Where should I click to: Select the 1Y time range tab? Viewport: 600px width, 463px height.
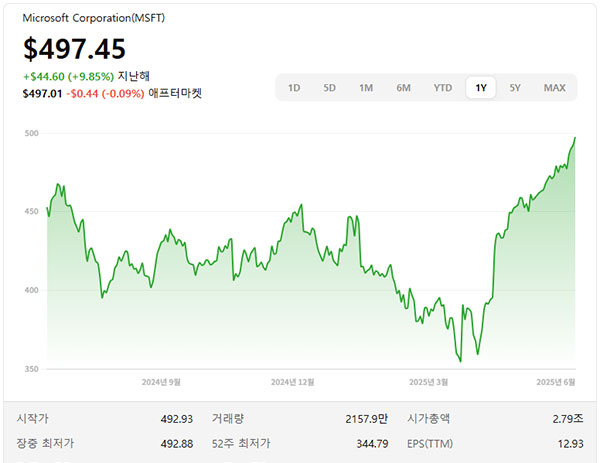[x=481, y=88]
